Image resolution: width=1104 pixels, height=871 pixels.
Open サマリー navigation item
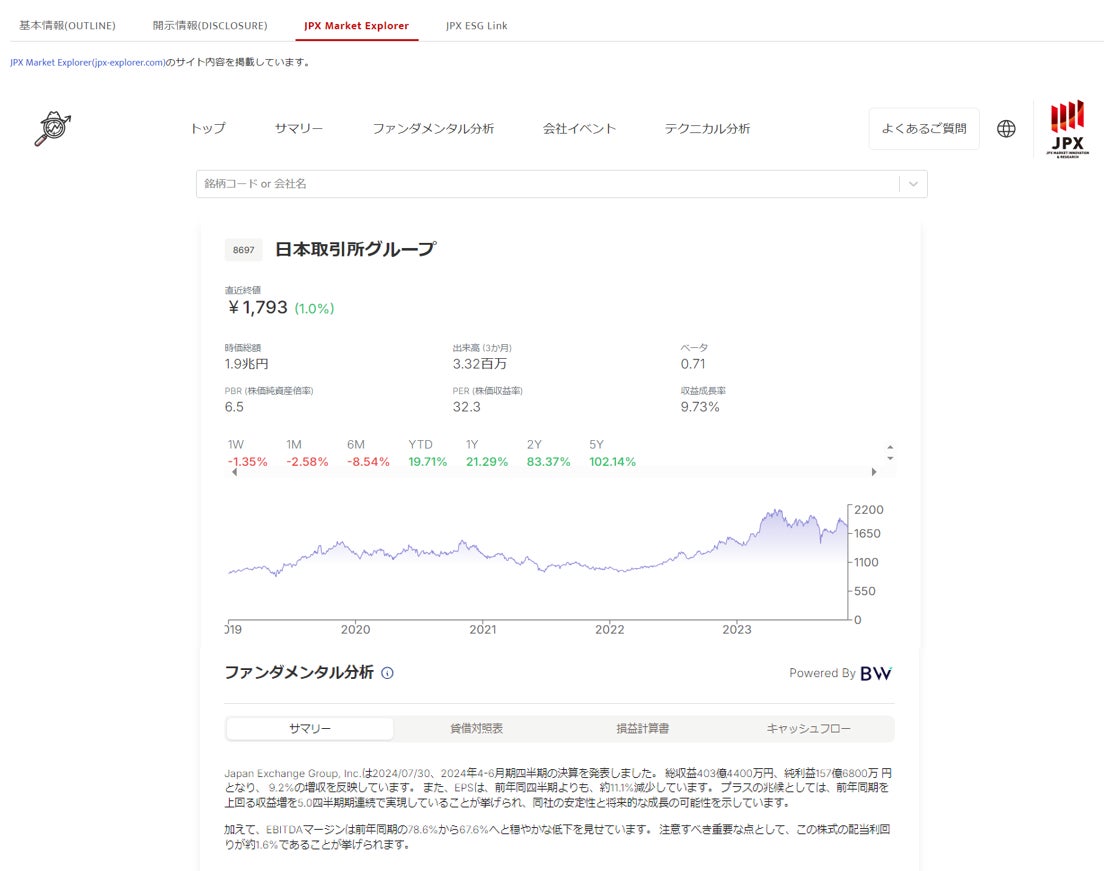pyautogui.click(x=299, y=129)
